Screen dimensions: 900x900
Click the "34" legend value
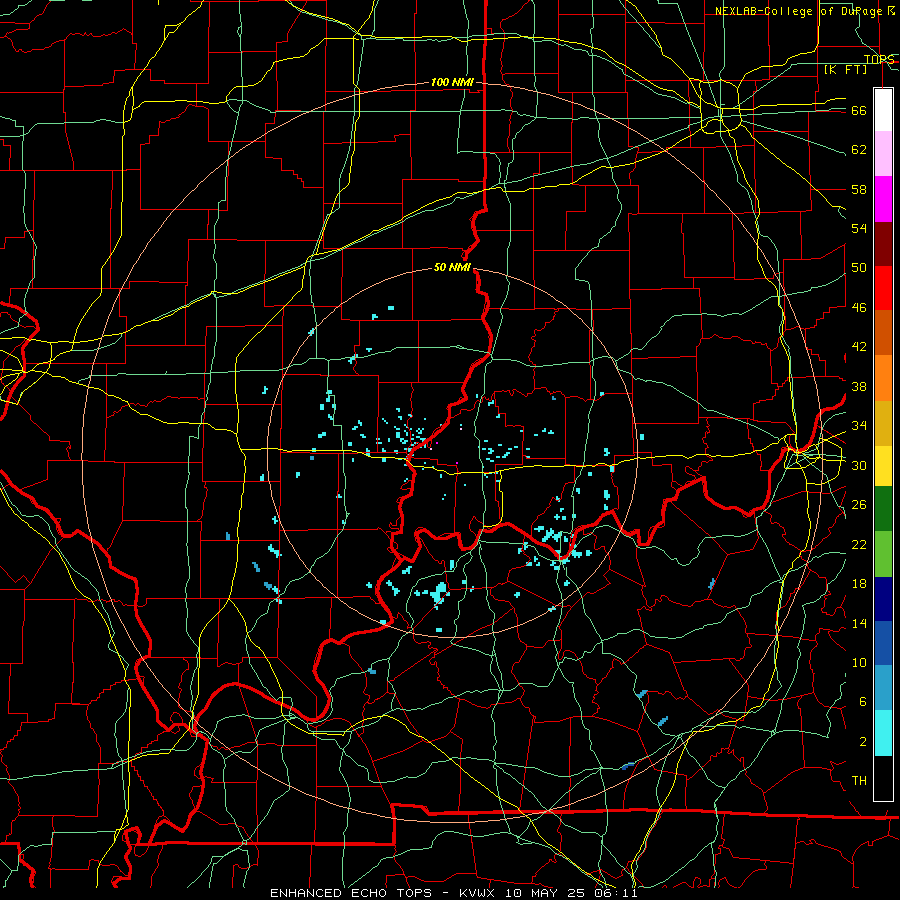coord(859,426)
